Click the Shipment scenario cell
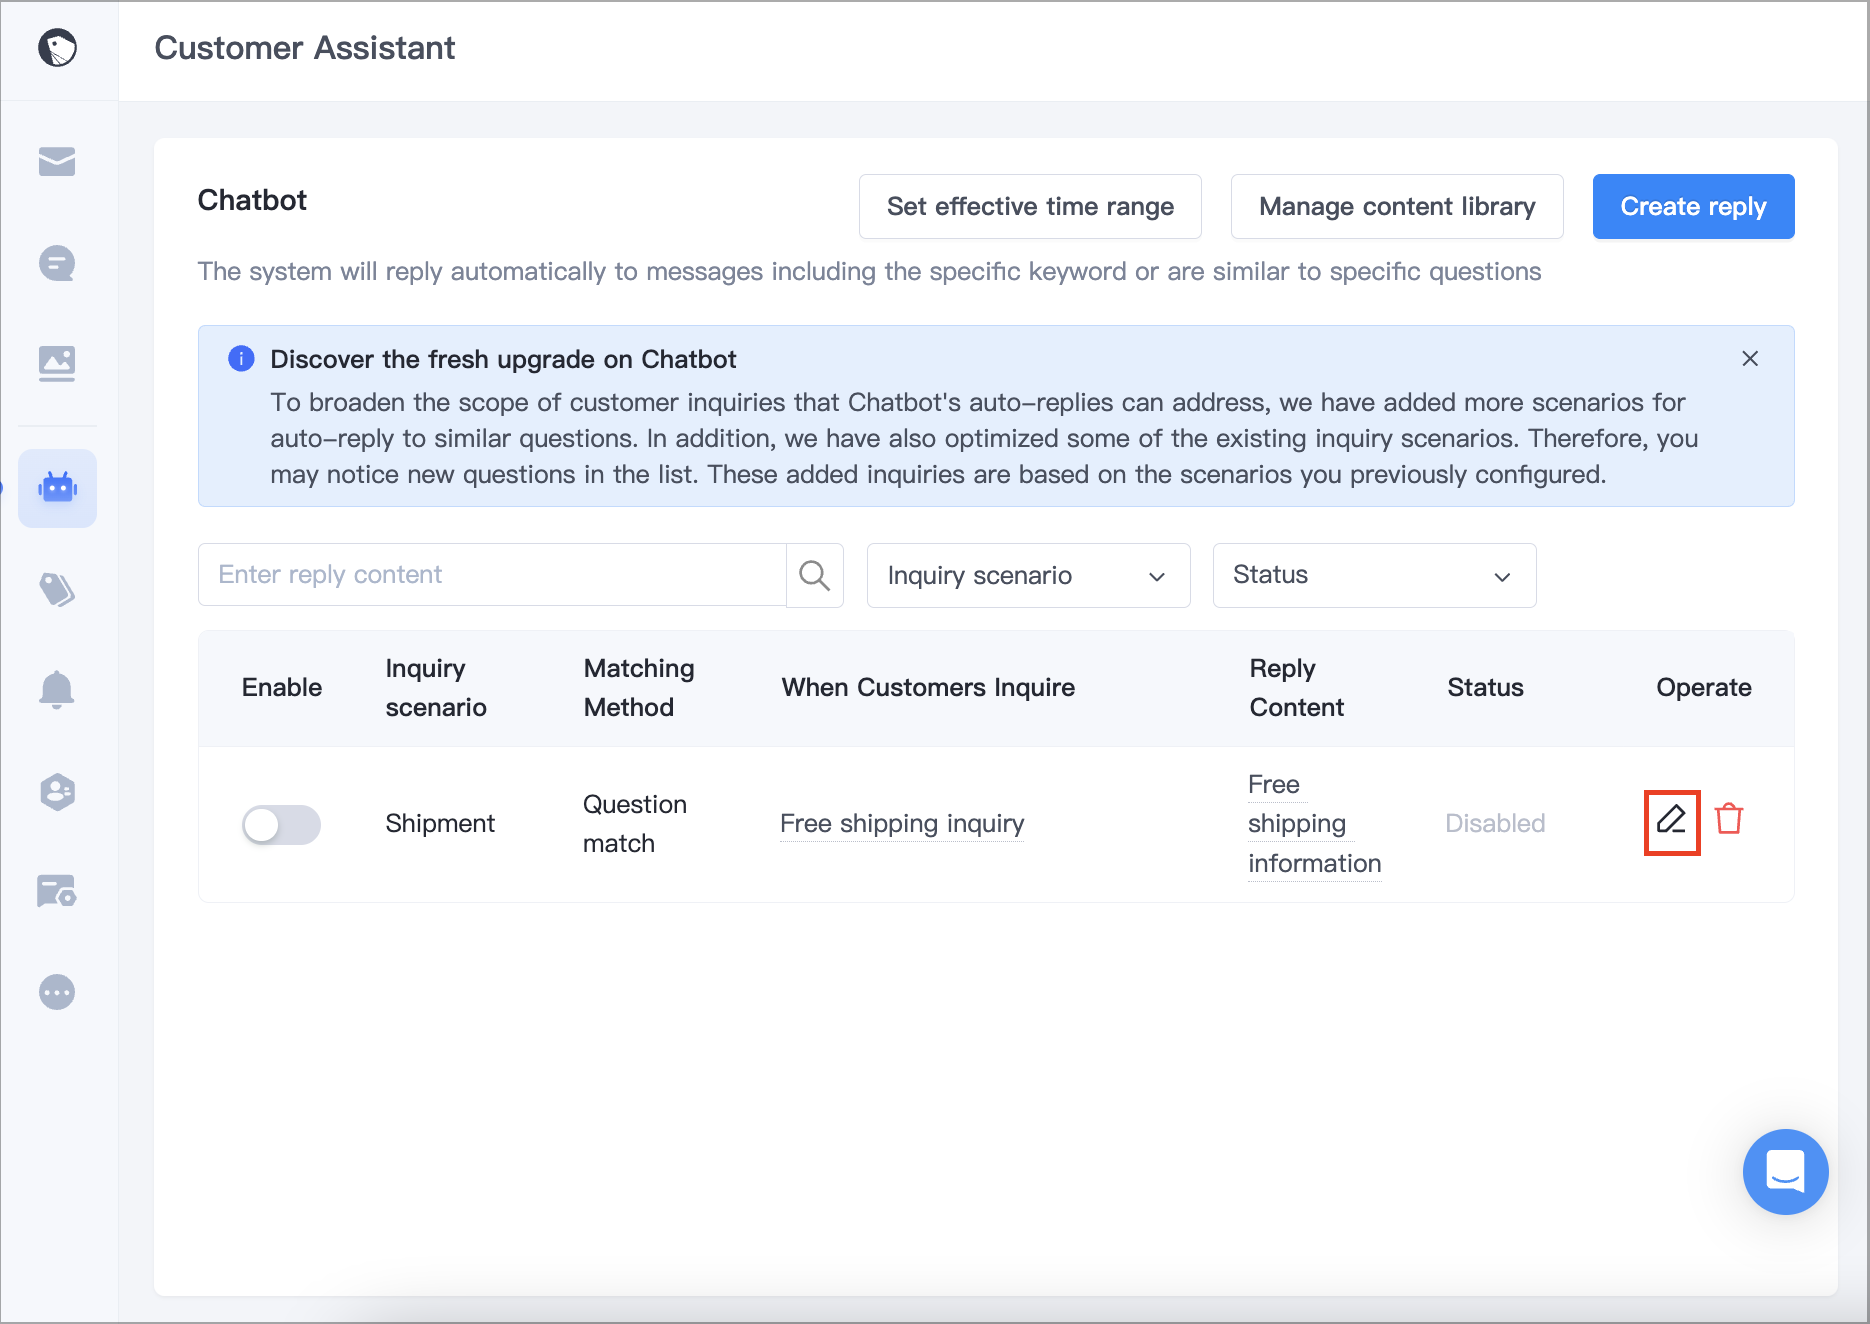 pos(440,823)
